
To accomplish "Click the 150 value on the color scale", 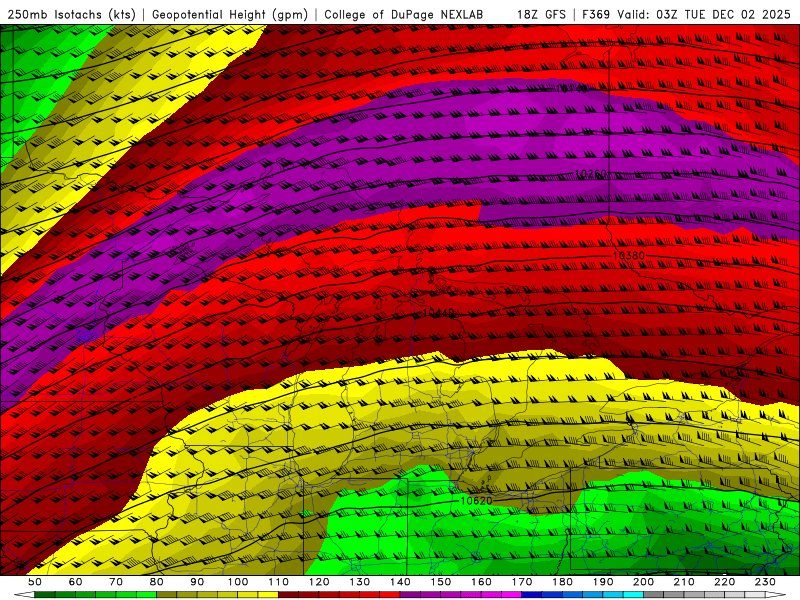I will coord(441,582).
